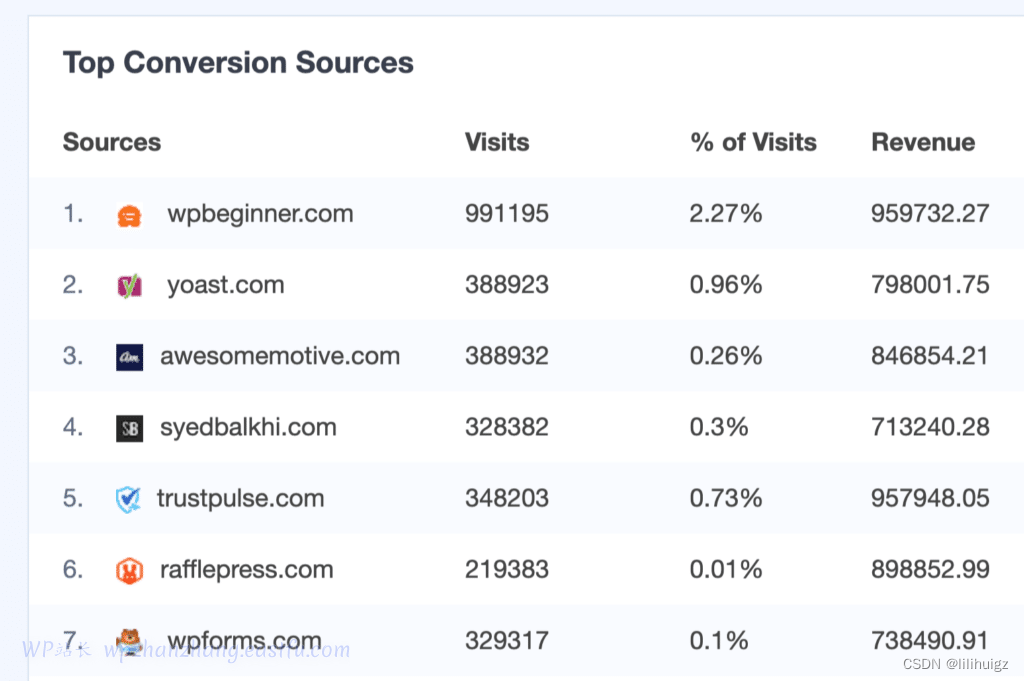Click the 2.27% visits percentage
Viewport: 1024px width, 681px height.
(726, 214)
